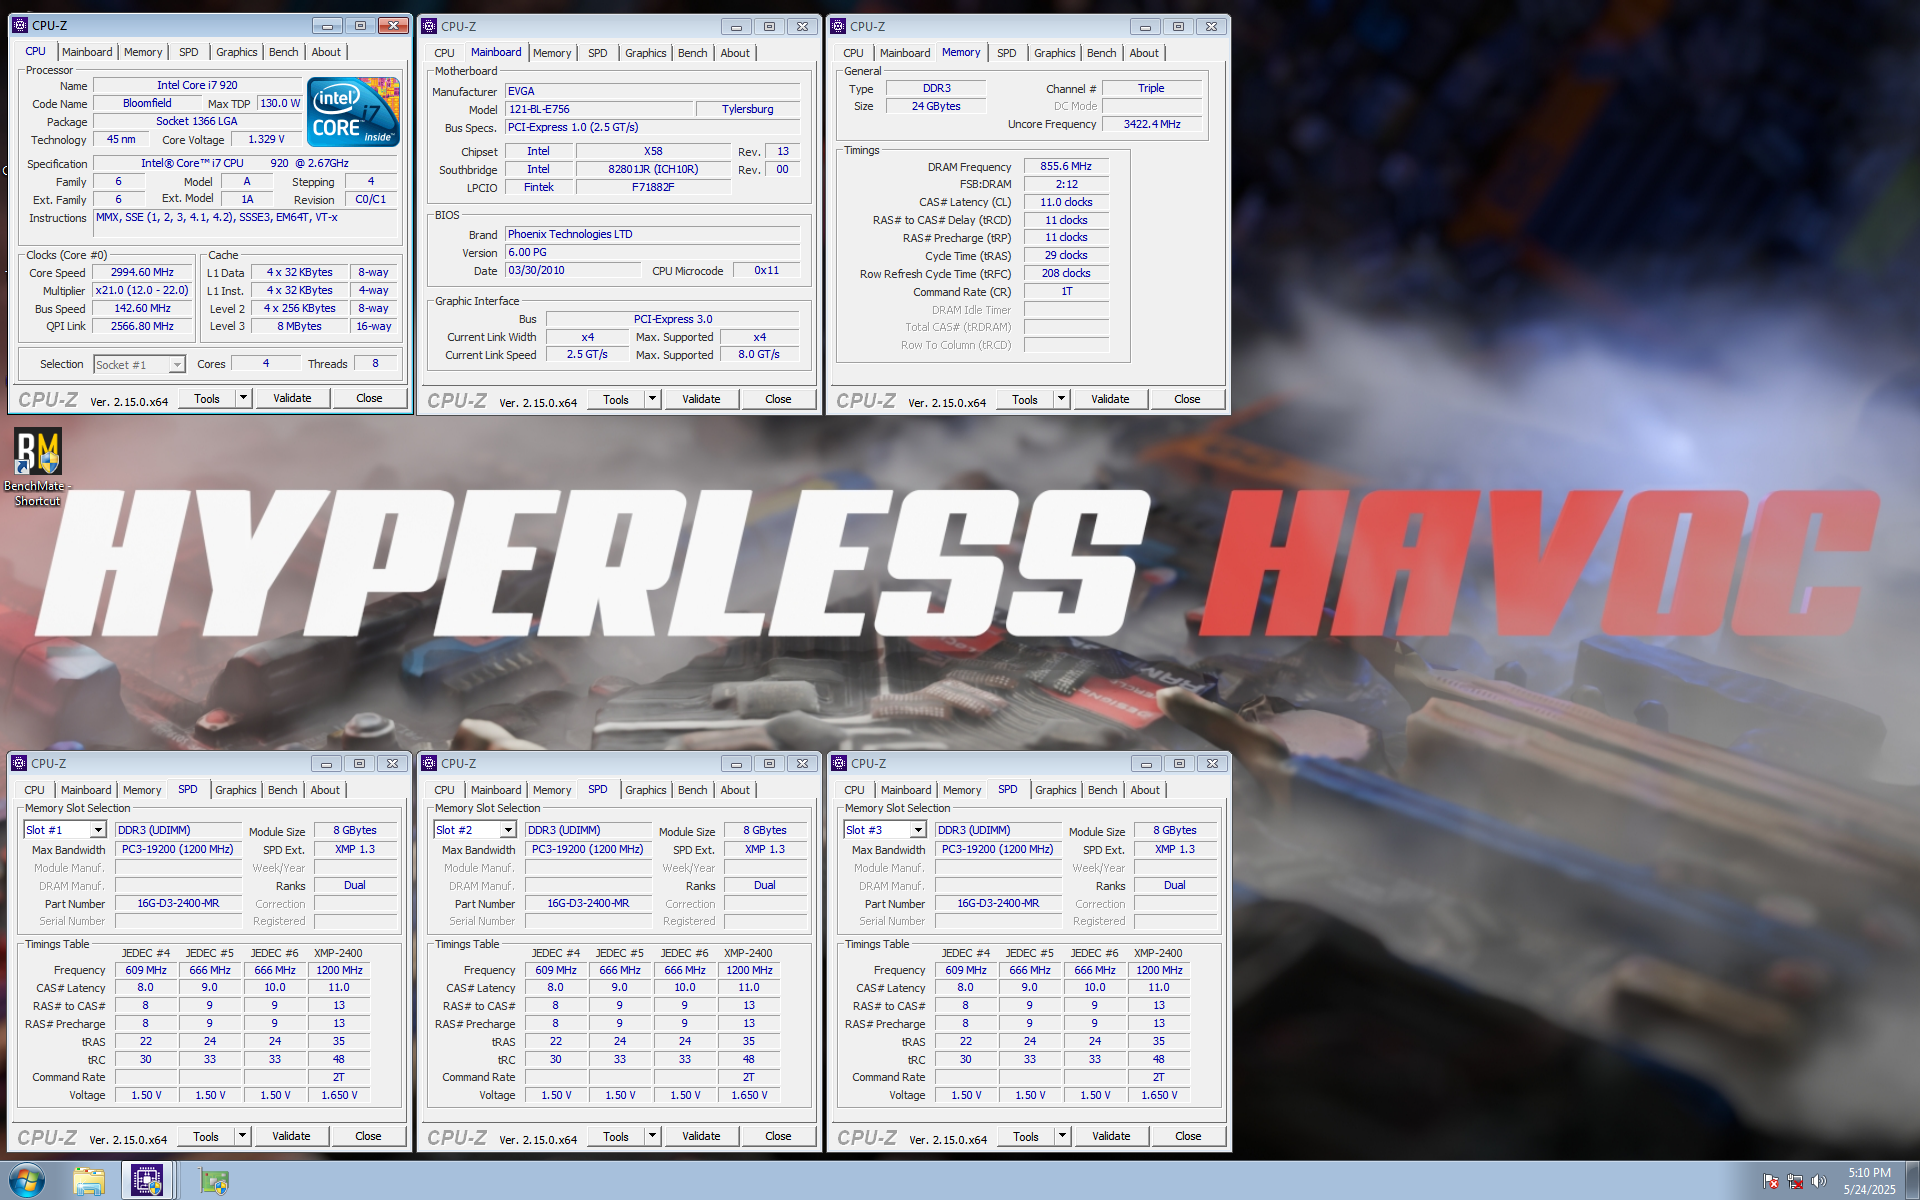This screenshot has height=1200, width=1920.
Task: Minimize the Memory tab CPU-Z window
Action: (1145, 27)
